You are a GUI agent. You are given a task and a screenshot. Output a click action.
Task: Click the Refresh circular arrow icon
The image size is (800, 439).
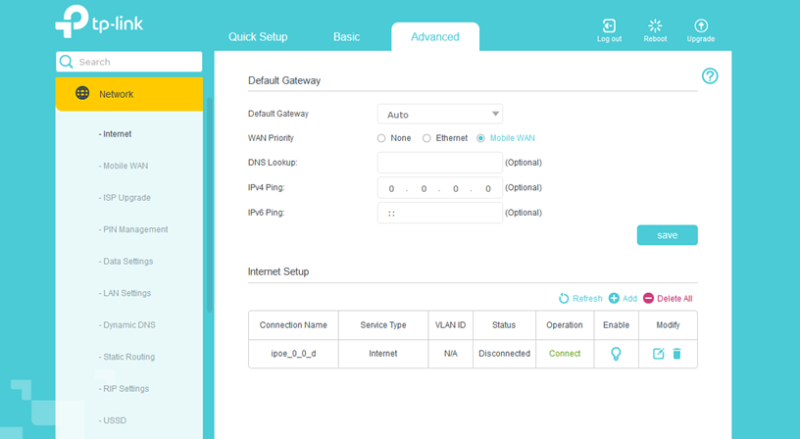pos(564,299)
